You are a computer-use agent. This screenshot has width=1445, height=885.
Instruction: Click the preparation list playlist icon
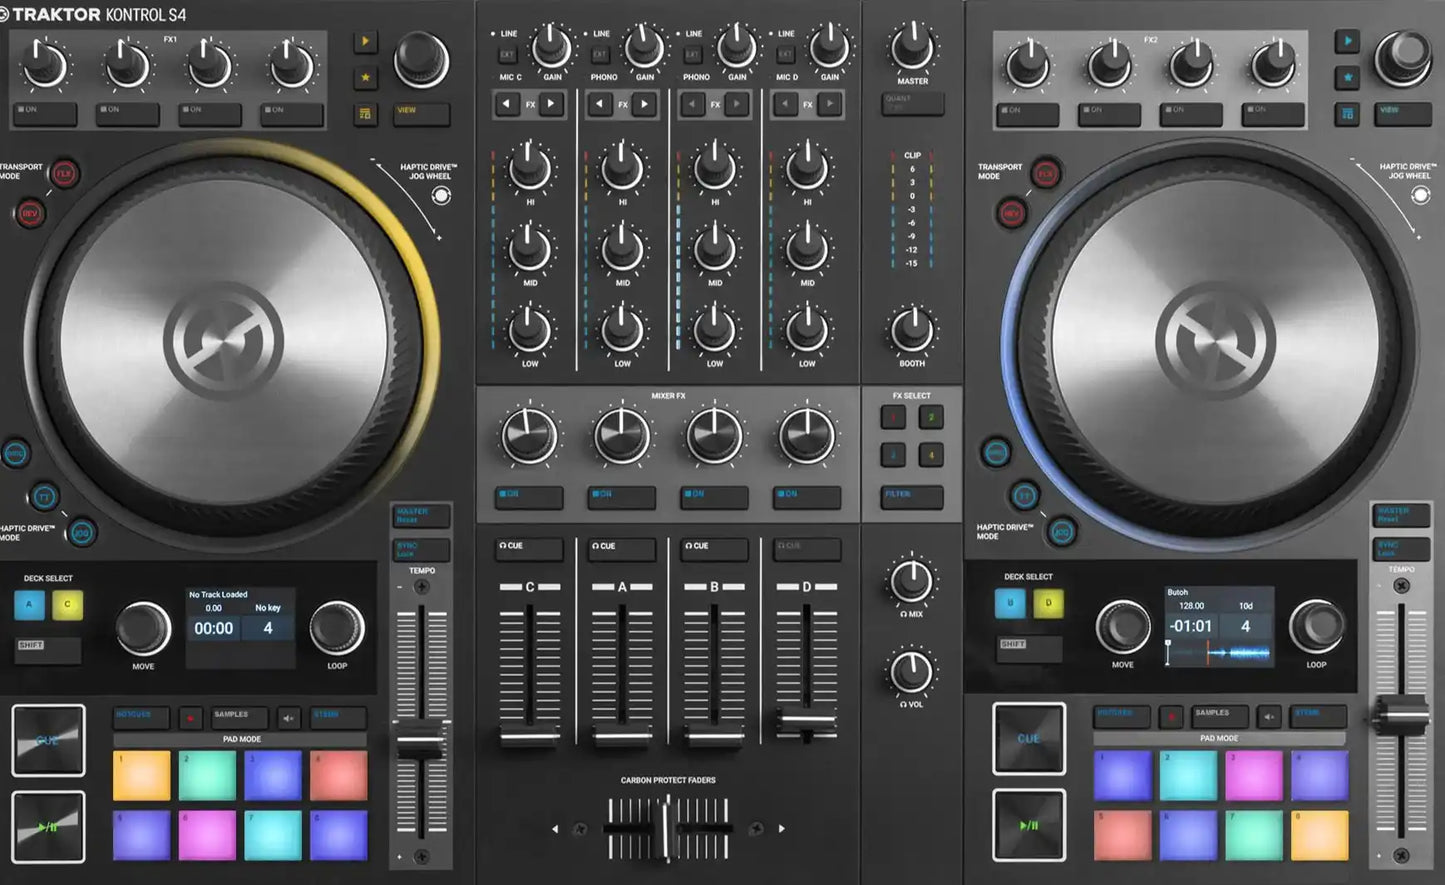point(366,114)
